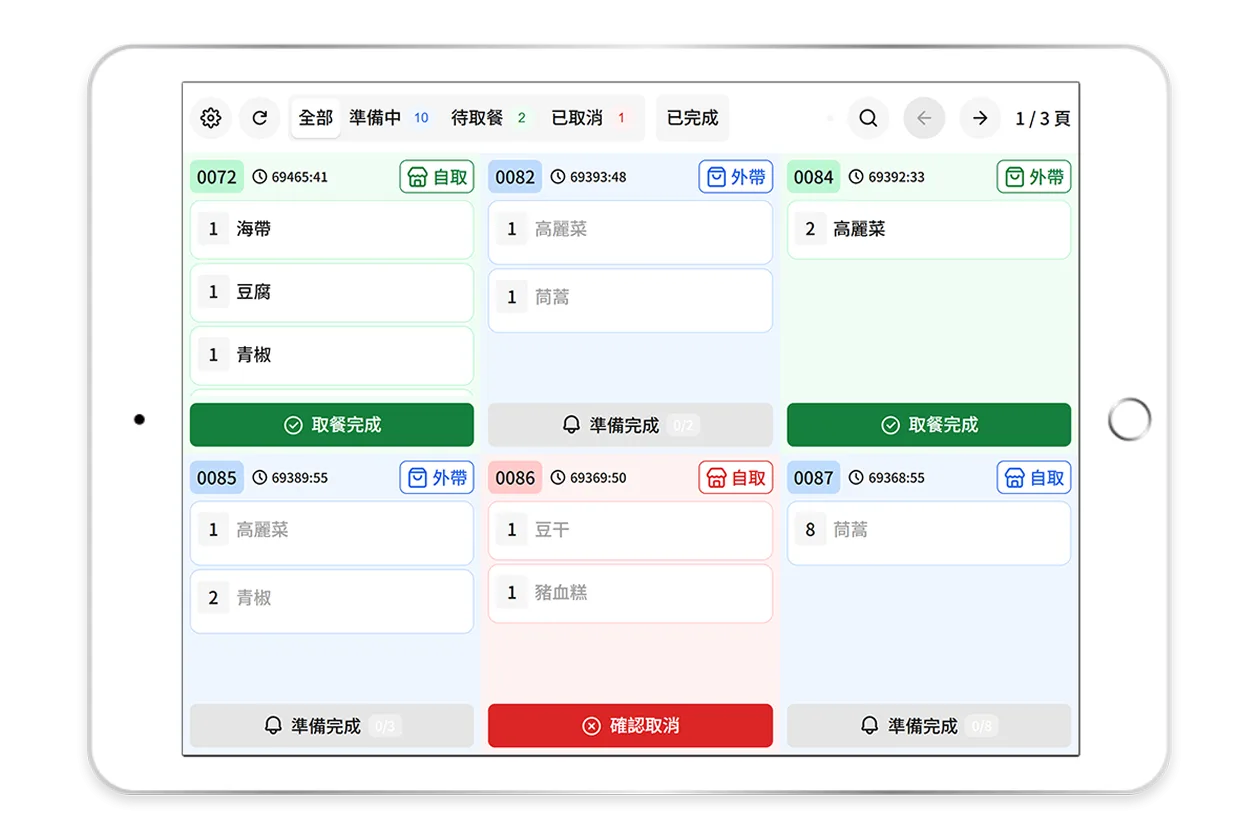The height and width of the screenshot is (837, 1260).
Task: Open the order search
Action: 868,118
